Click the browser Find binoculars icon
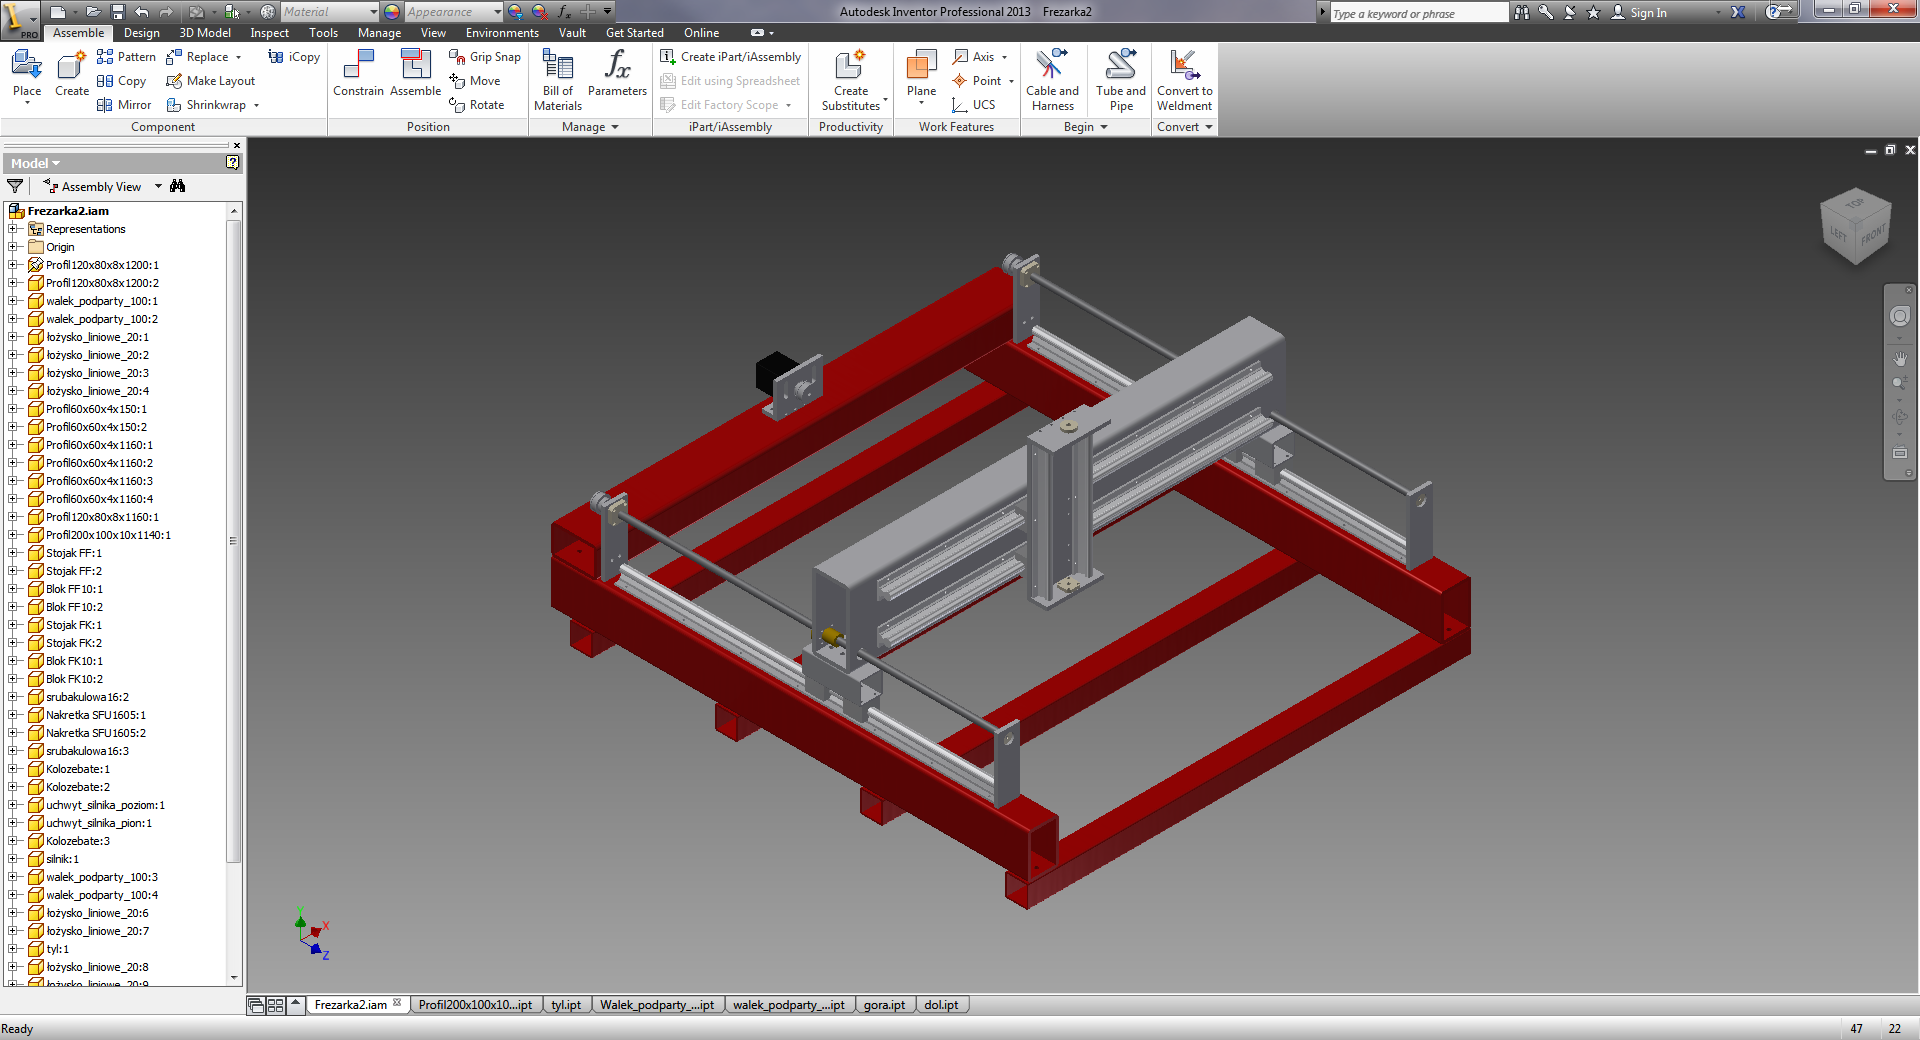This screenshot has height=1040, width=1920. point(178,186)
